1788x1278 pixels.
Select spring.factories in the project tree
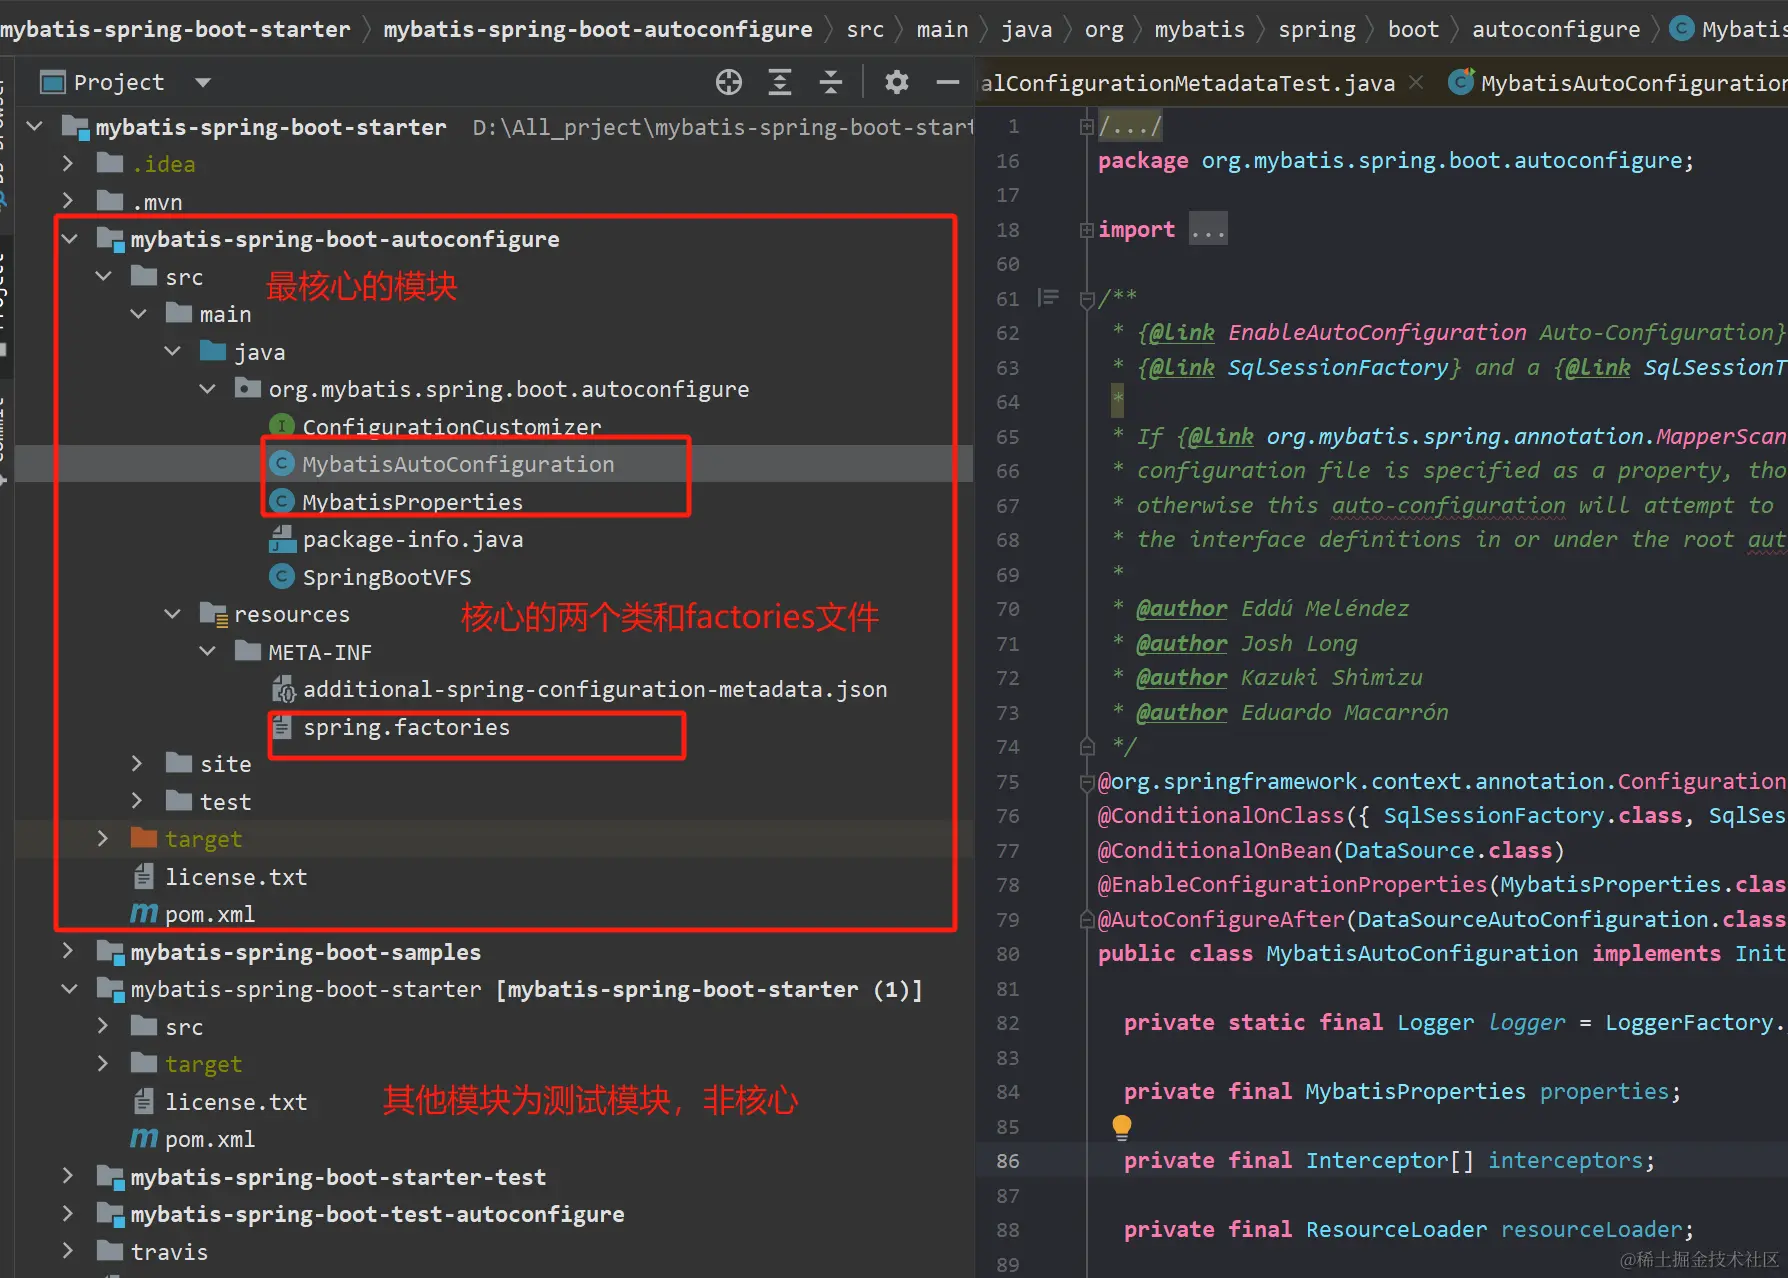(406, 727)
